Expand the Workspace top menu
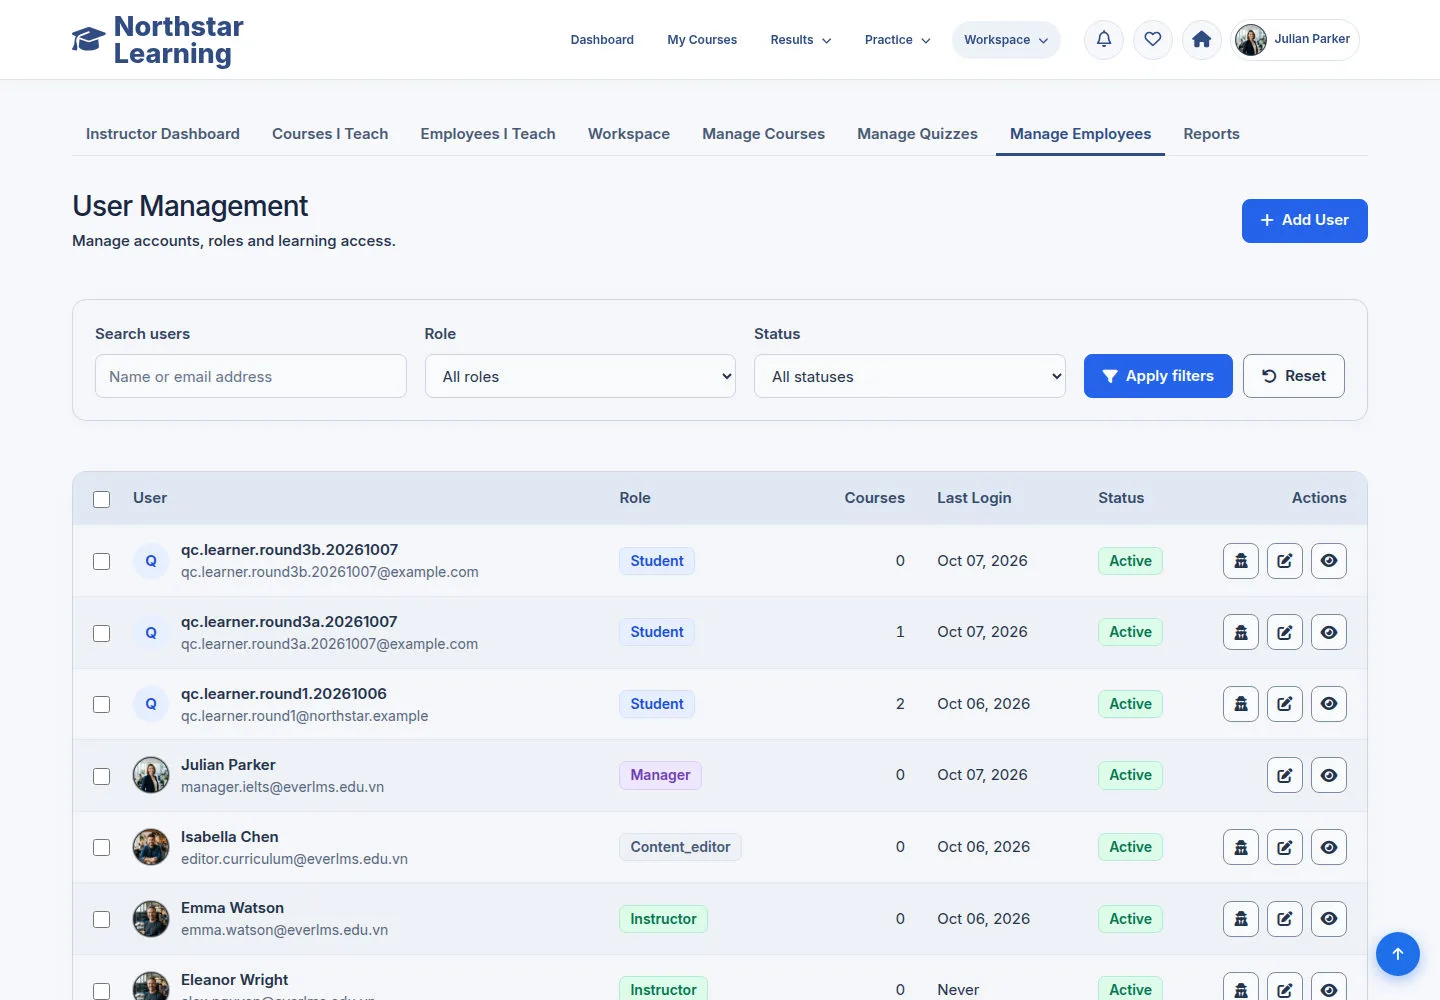 click(x=1006, y=40)
